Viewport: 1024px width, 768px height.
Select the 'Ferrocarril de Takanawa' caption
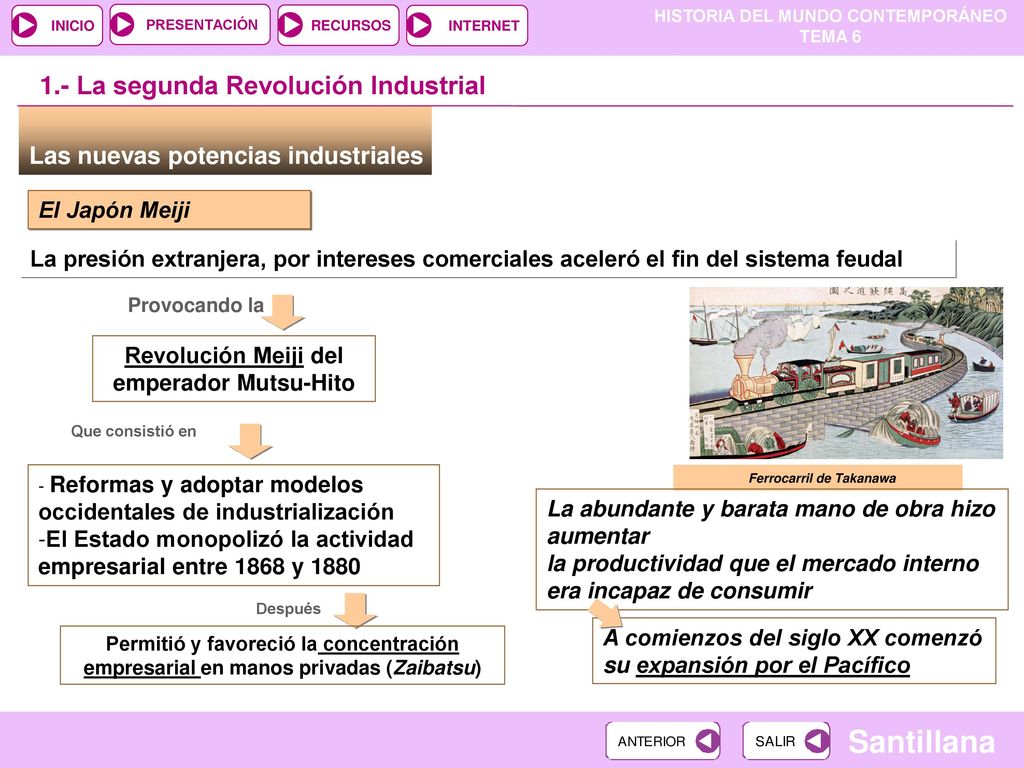[x=822, y=478]
